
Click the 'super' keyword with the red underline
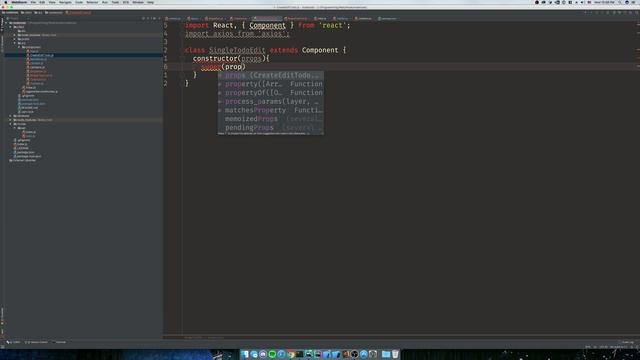[211, 67]
